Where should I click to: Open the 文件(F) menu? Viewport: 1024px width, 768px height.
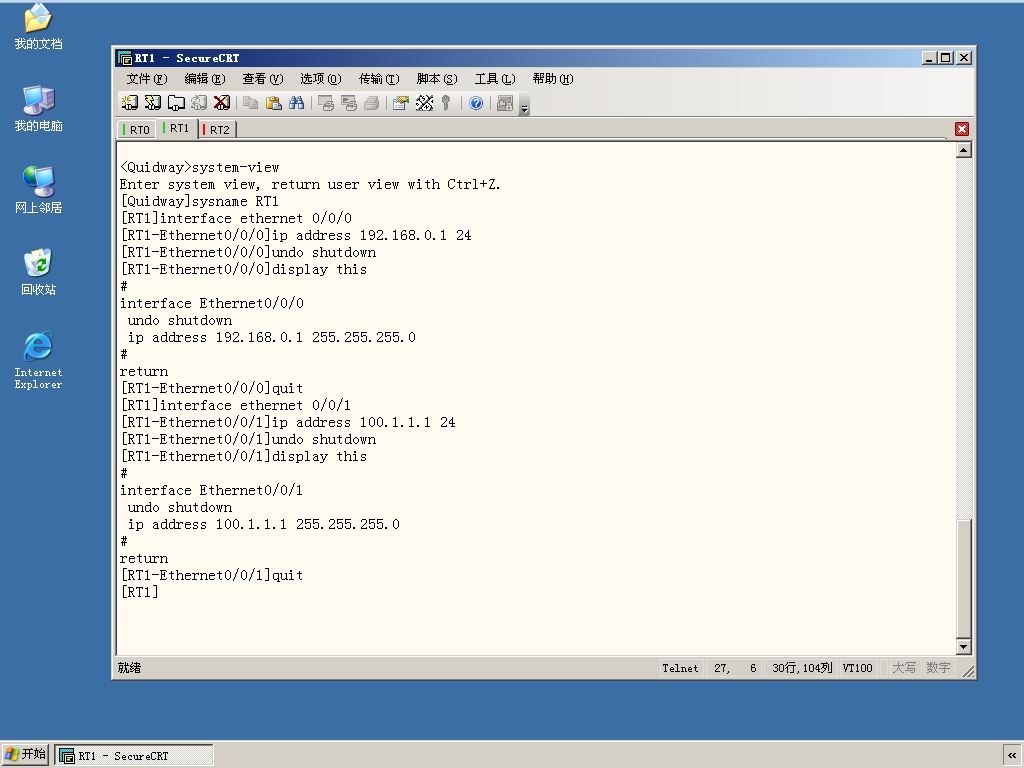click(x=146, y=79)
